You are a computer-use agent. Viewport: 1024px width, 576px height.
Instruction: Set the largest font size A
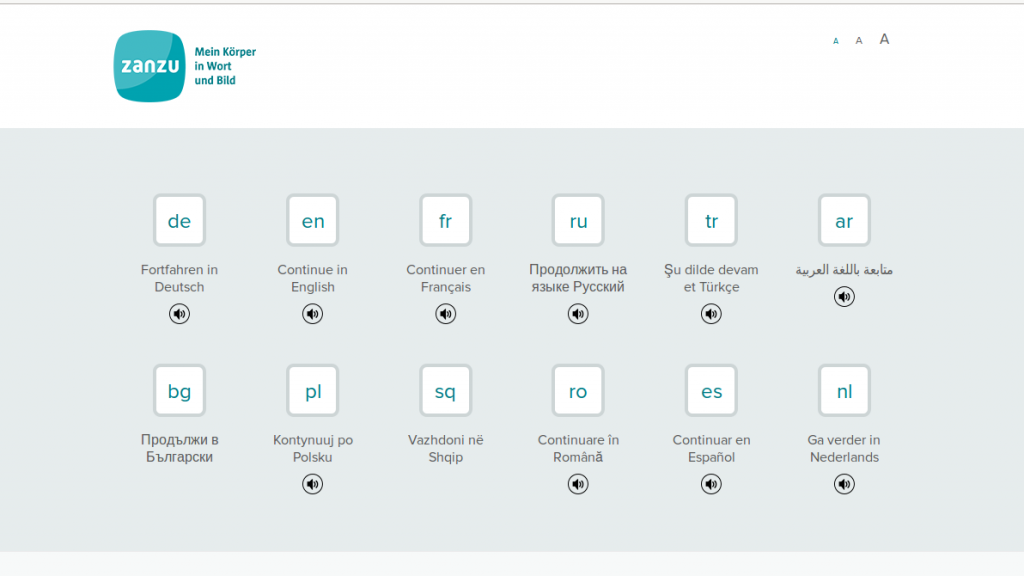(x=884, y=39)
